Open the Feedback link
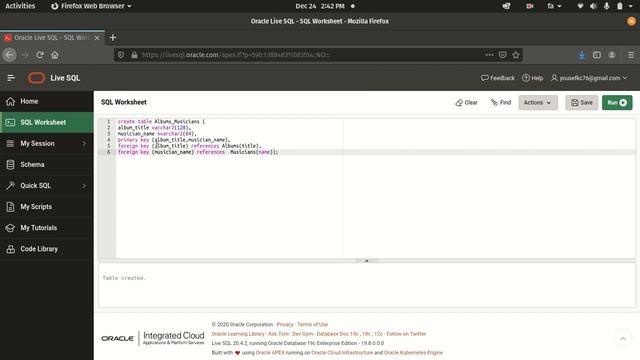The image size is (640, 360). coord(498,78)
